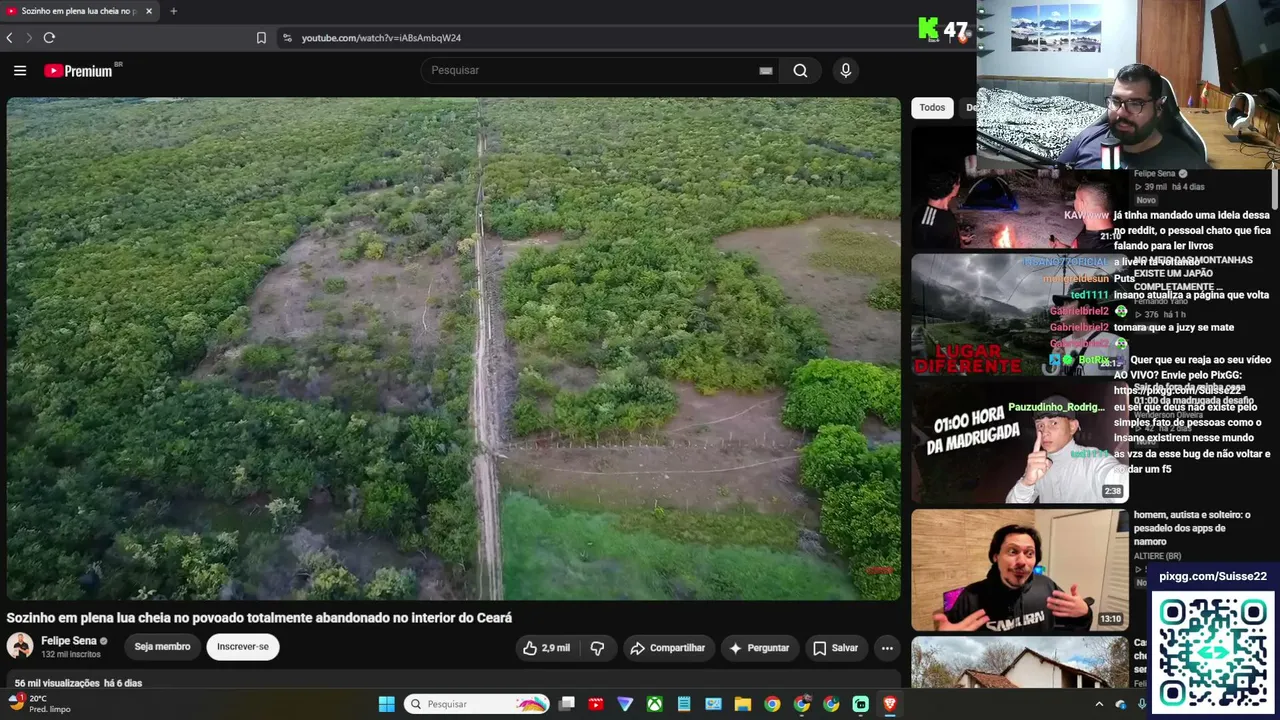The image size is (1280, 720).
Task: Open File Explorer from the taskbar
Action: pyautogui.click(x=742, y=704)
